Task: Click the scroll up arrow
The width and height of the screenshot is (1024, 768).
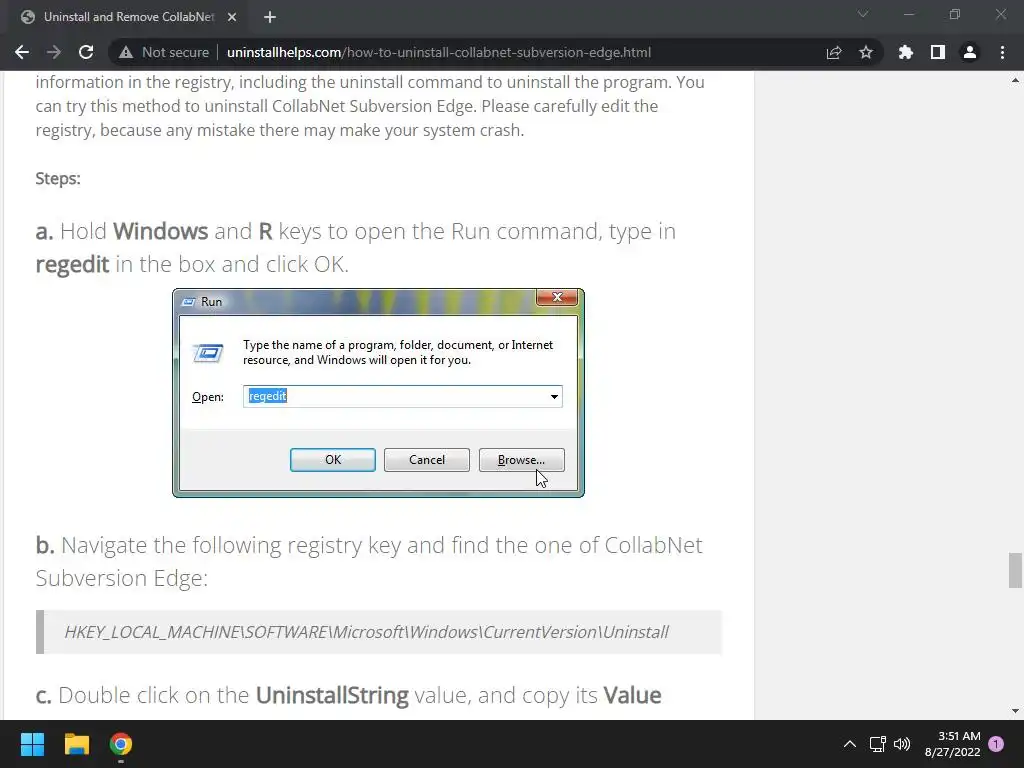Action: (1015, 80)
